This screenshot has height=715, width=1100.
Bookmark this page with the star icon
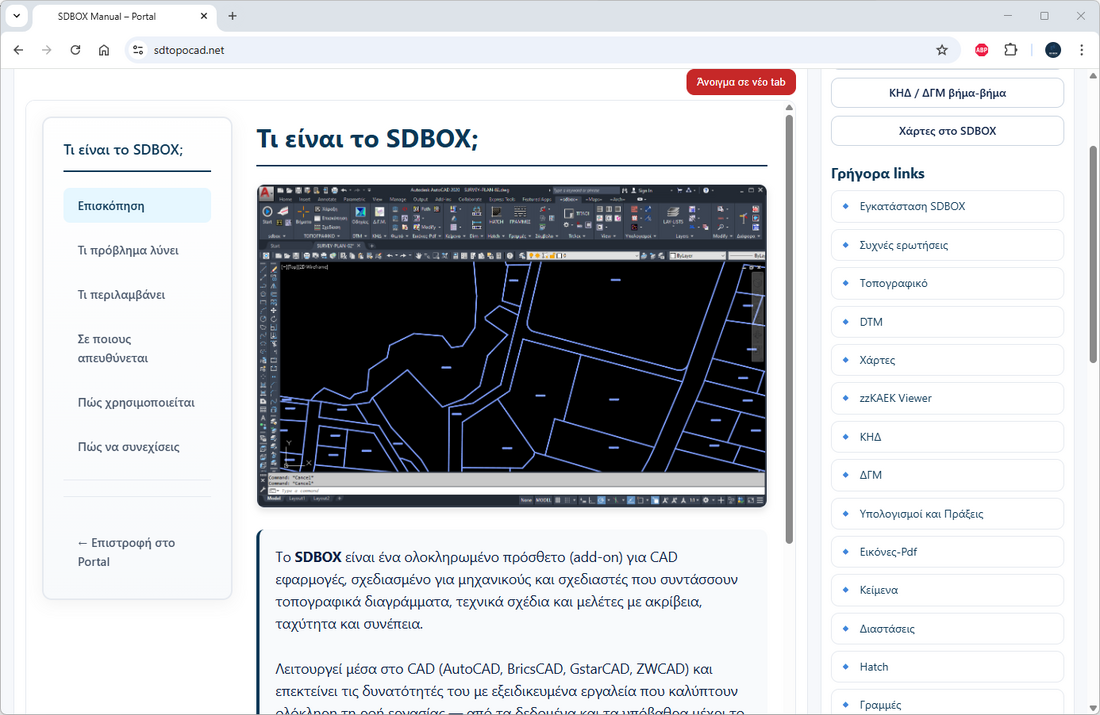[941, 50]
